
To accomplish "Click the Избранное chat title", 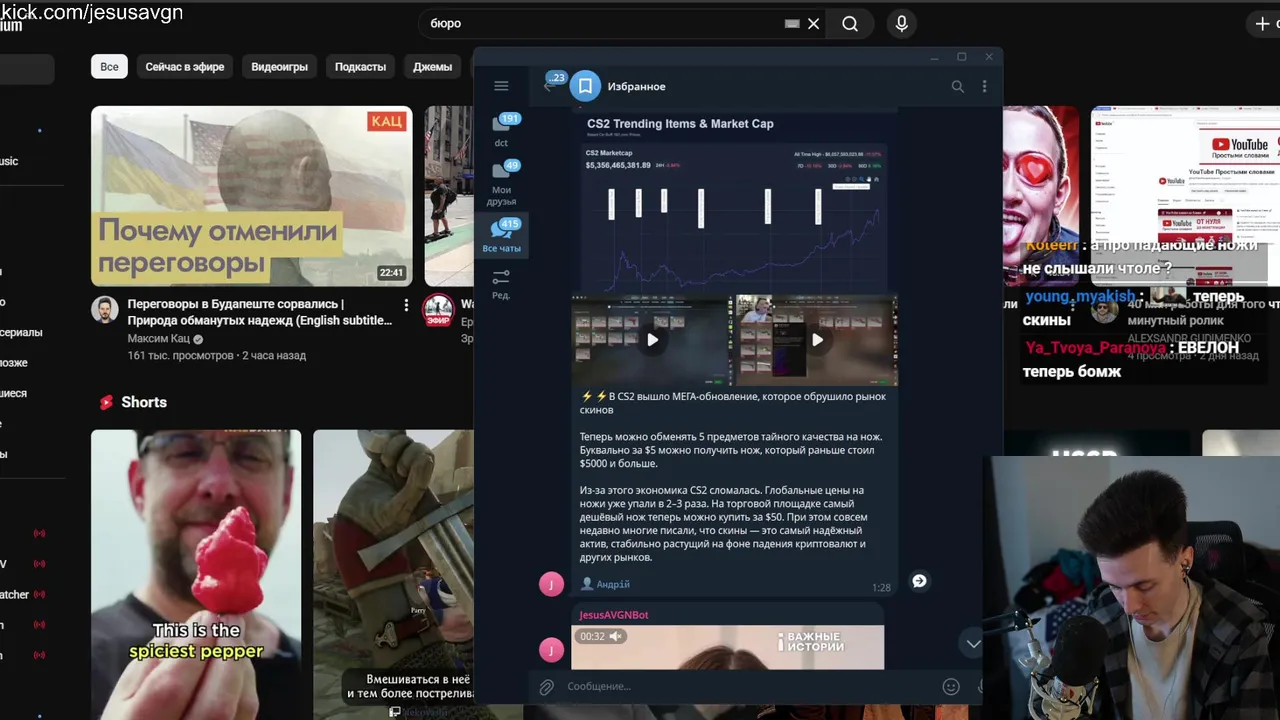I will click(x=636, y=87).
